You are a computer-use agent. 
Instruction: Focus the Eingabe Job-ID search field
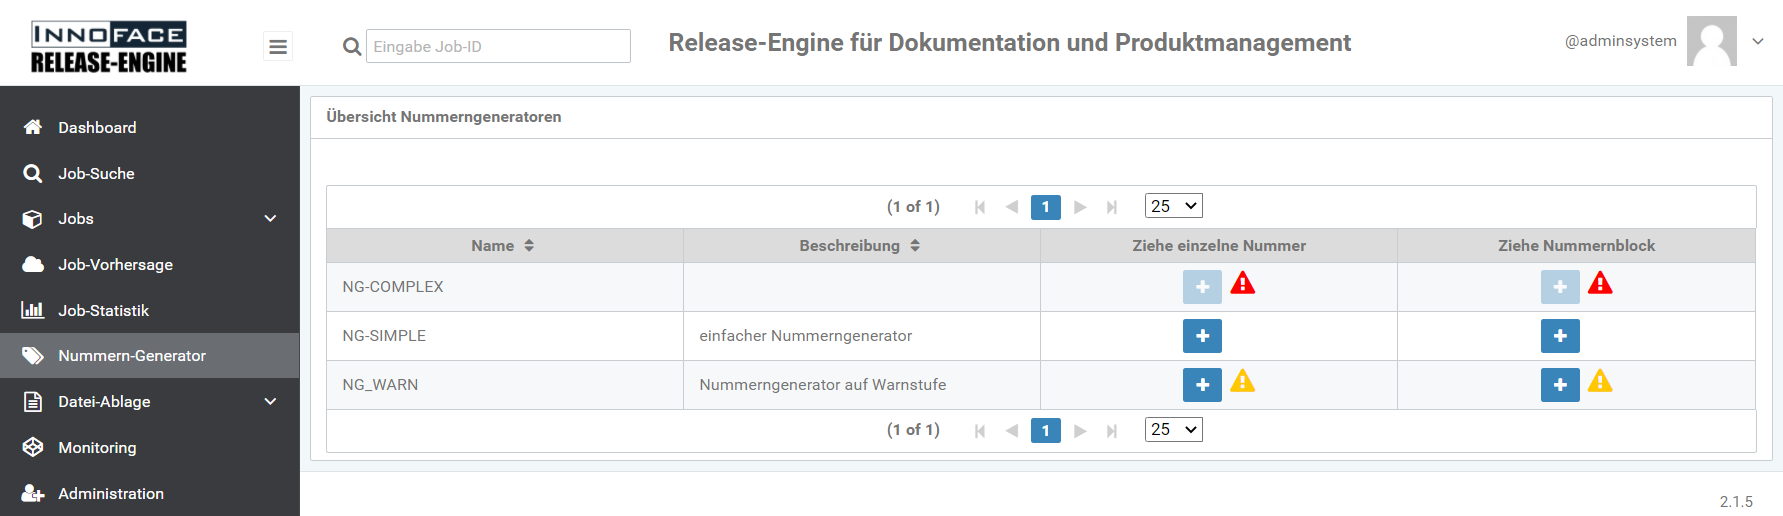tap(498, 46)
